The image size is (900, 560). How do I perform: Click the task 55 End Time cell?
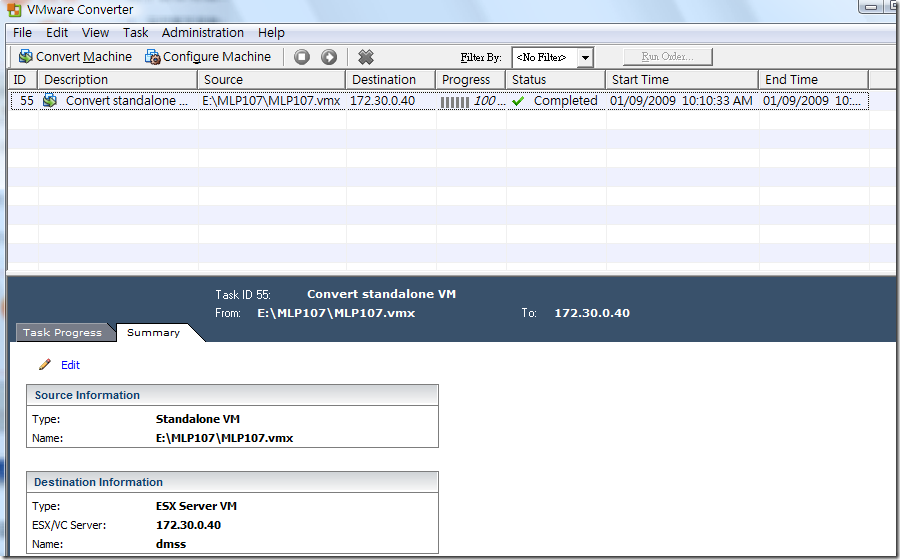812,101
